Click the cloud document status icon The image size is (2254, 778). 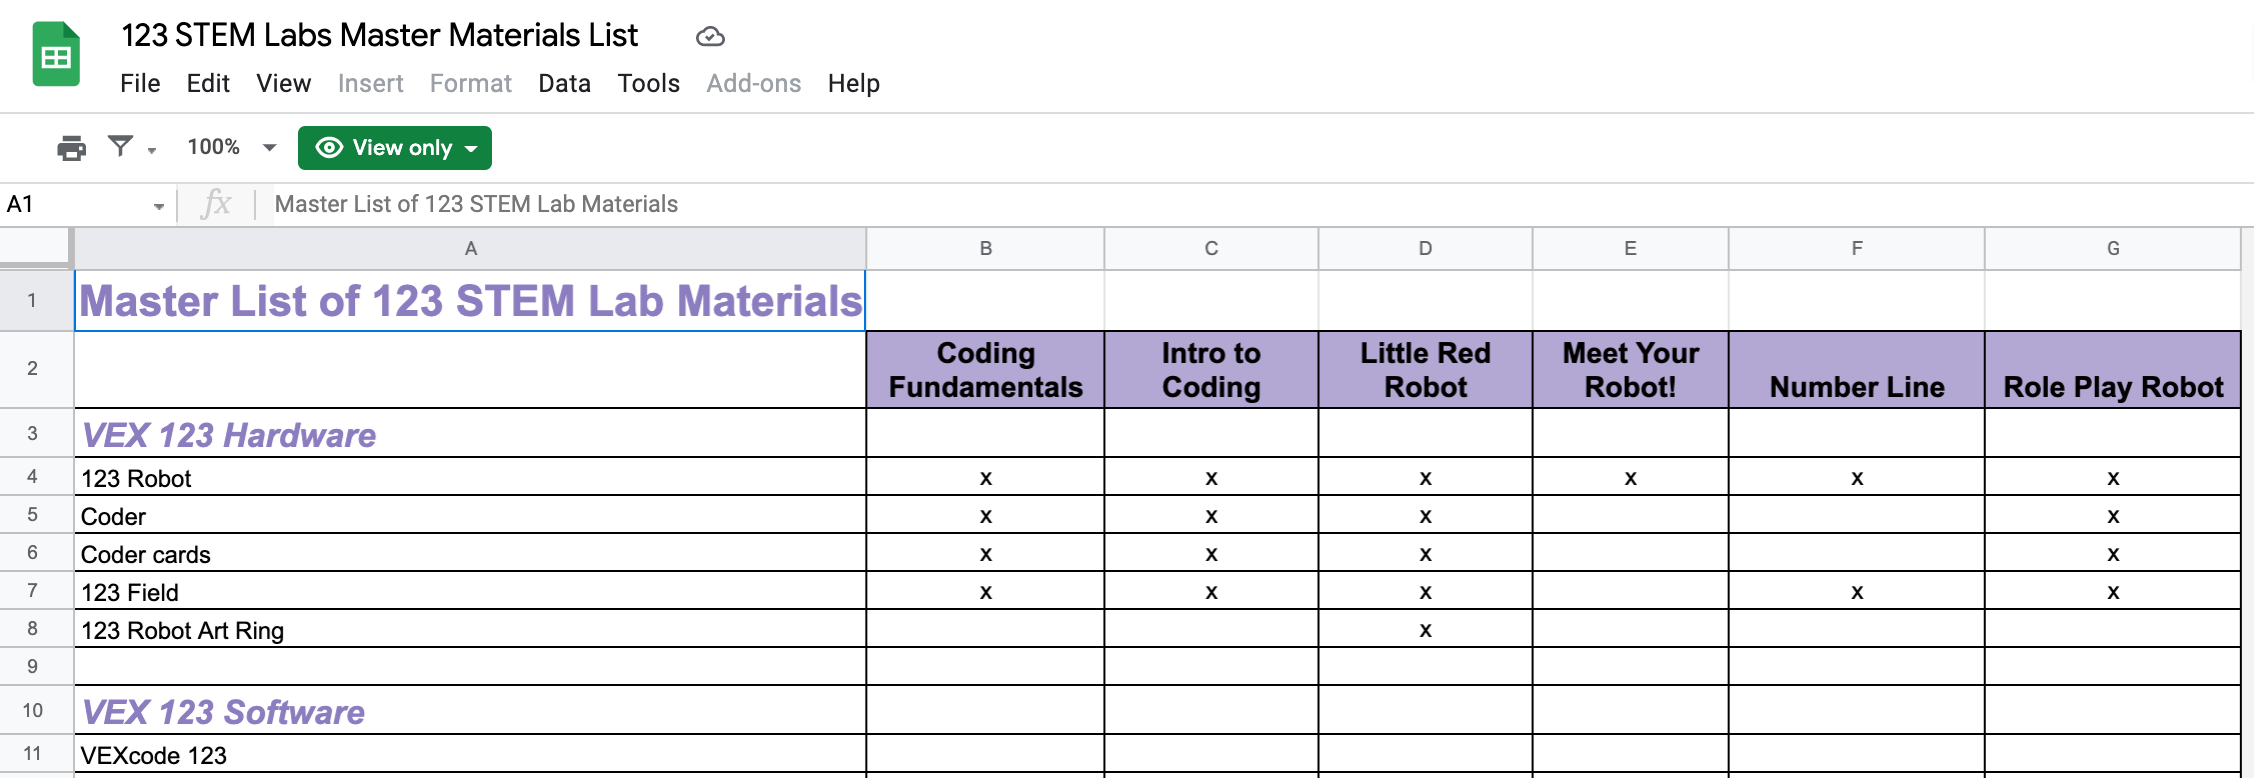[x=710, y=36]
